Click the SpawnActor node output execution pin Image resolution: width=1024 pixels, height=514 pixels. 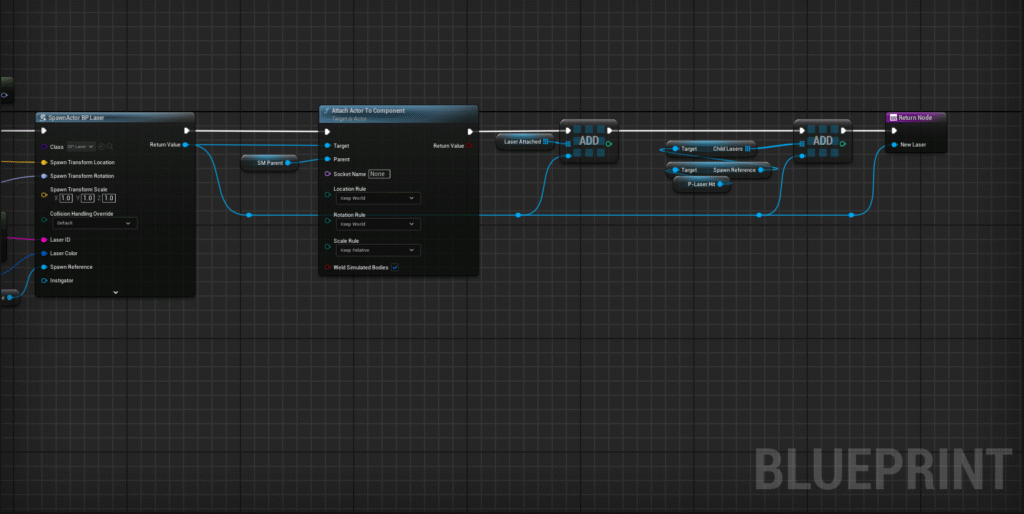coord(187,131)
